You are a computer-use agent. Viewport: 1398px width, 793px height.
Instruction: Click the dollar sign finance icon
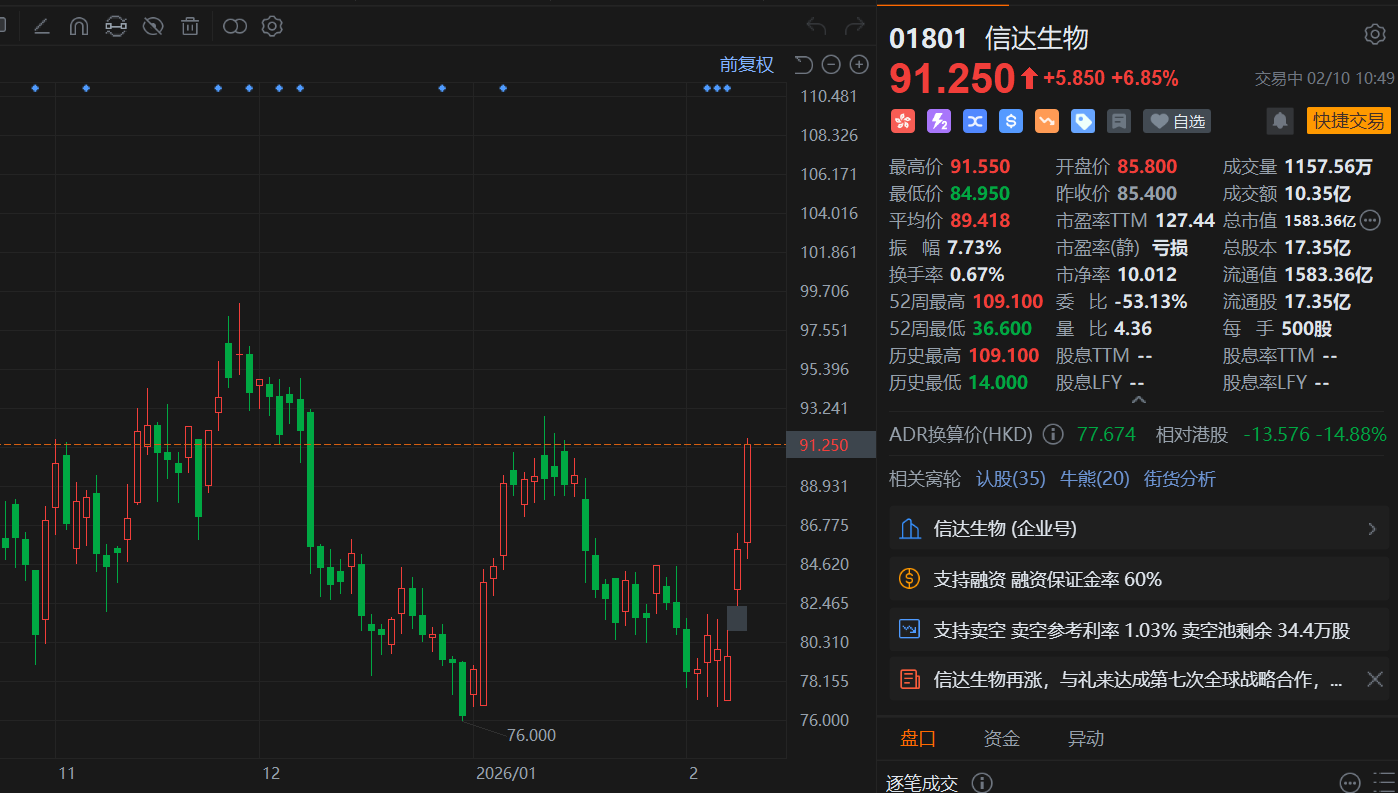tap(1010, 121)
